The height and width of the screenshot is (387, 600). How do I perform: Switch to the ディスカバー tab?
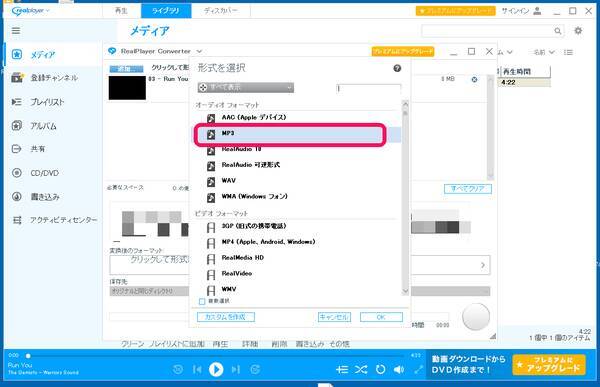coord(220,11)
